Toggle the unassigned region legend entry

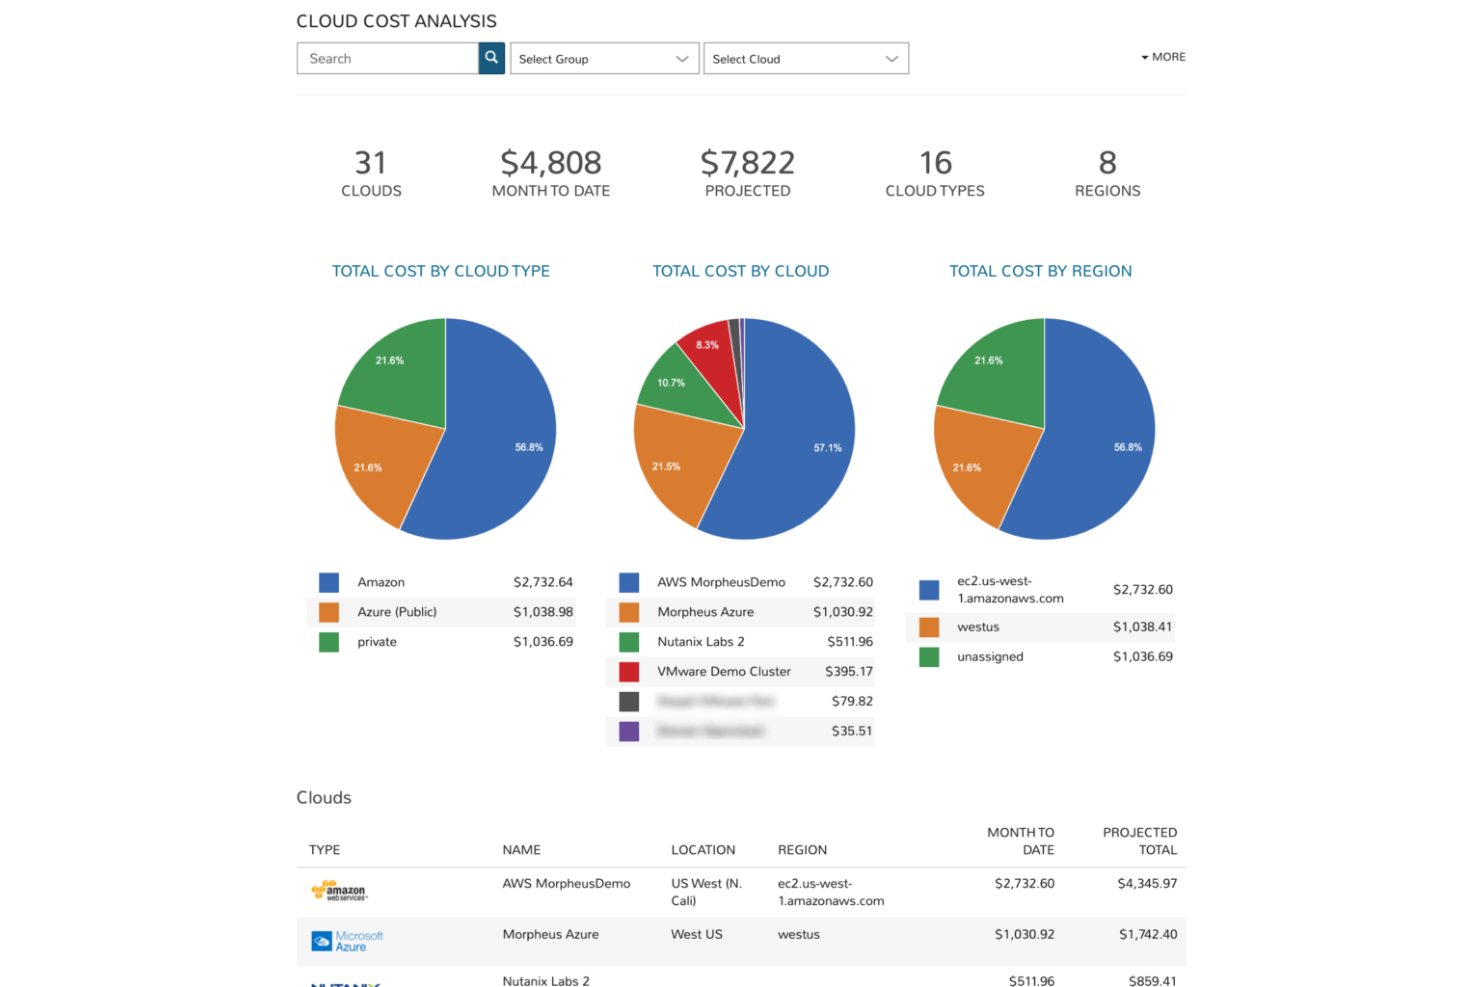tap(990, 657)
